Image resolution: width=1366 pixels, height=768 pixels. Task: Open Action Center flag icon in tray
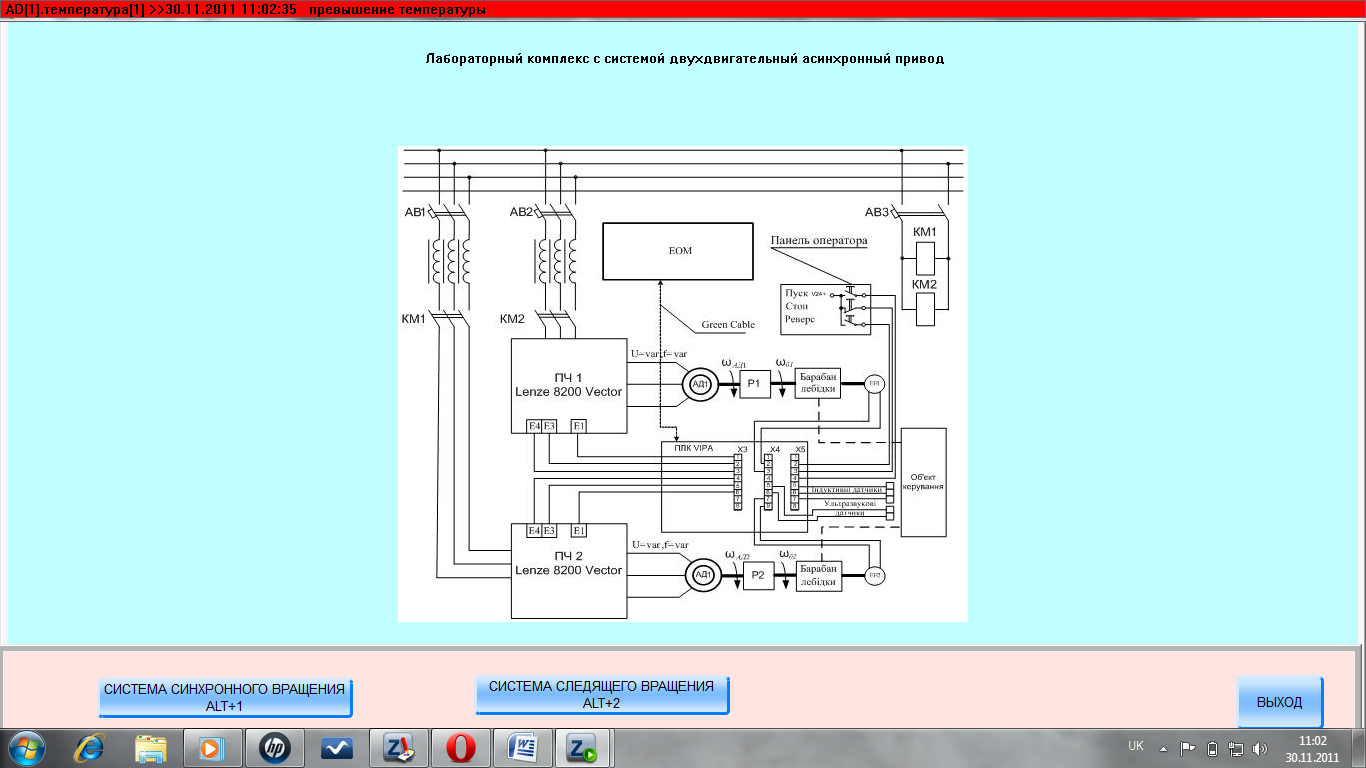pos(1188,748)
